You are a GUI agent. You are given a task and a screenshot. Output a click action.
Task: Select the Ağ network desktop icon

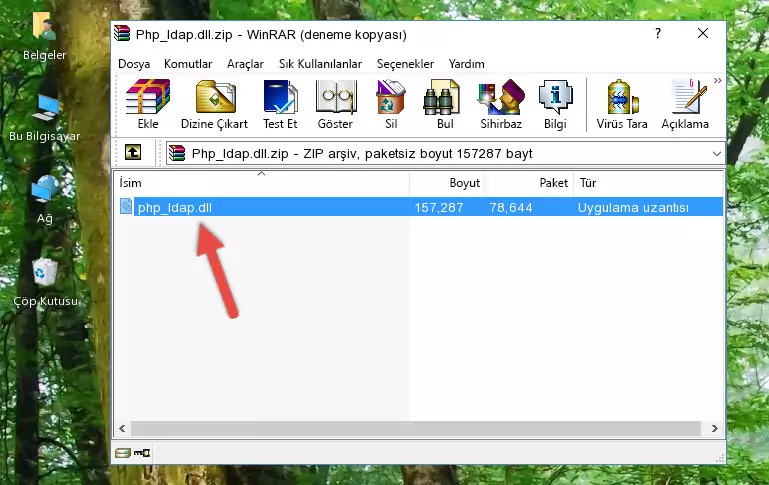coord(45,200)
